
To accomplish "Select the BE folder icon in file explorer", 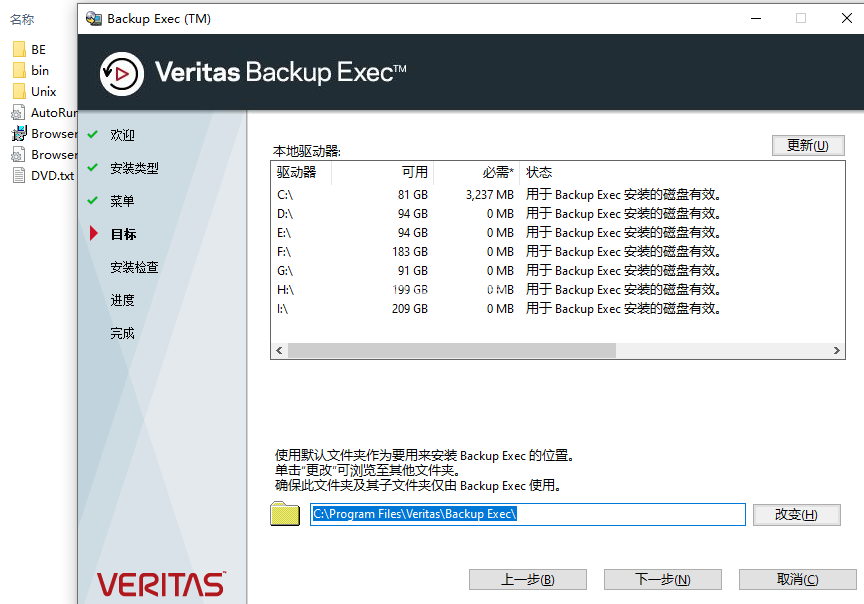I will coord(19,50).
